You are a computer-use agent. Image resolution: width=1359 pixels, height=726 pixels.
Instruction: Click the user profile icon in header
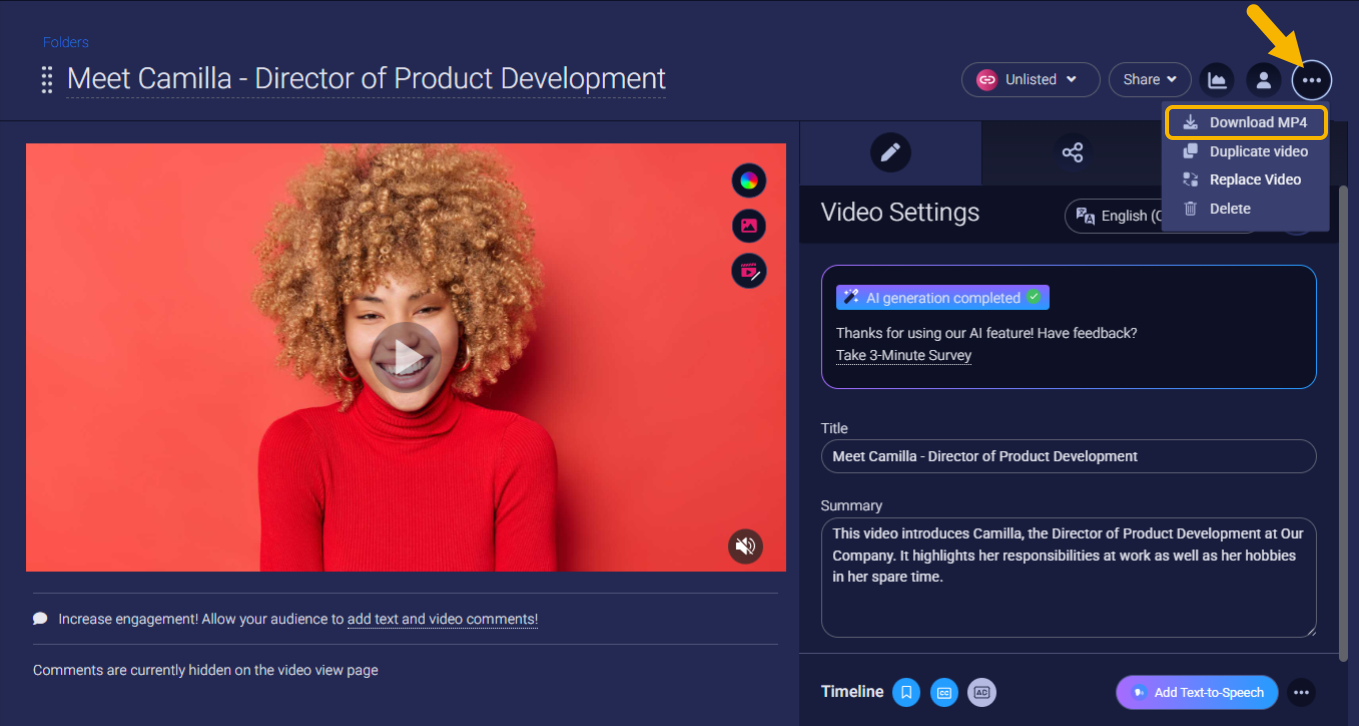tap(1264, 80)
